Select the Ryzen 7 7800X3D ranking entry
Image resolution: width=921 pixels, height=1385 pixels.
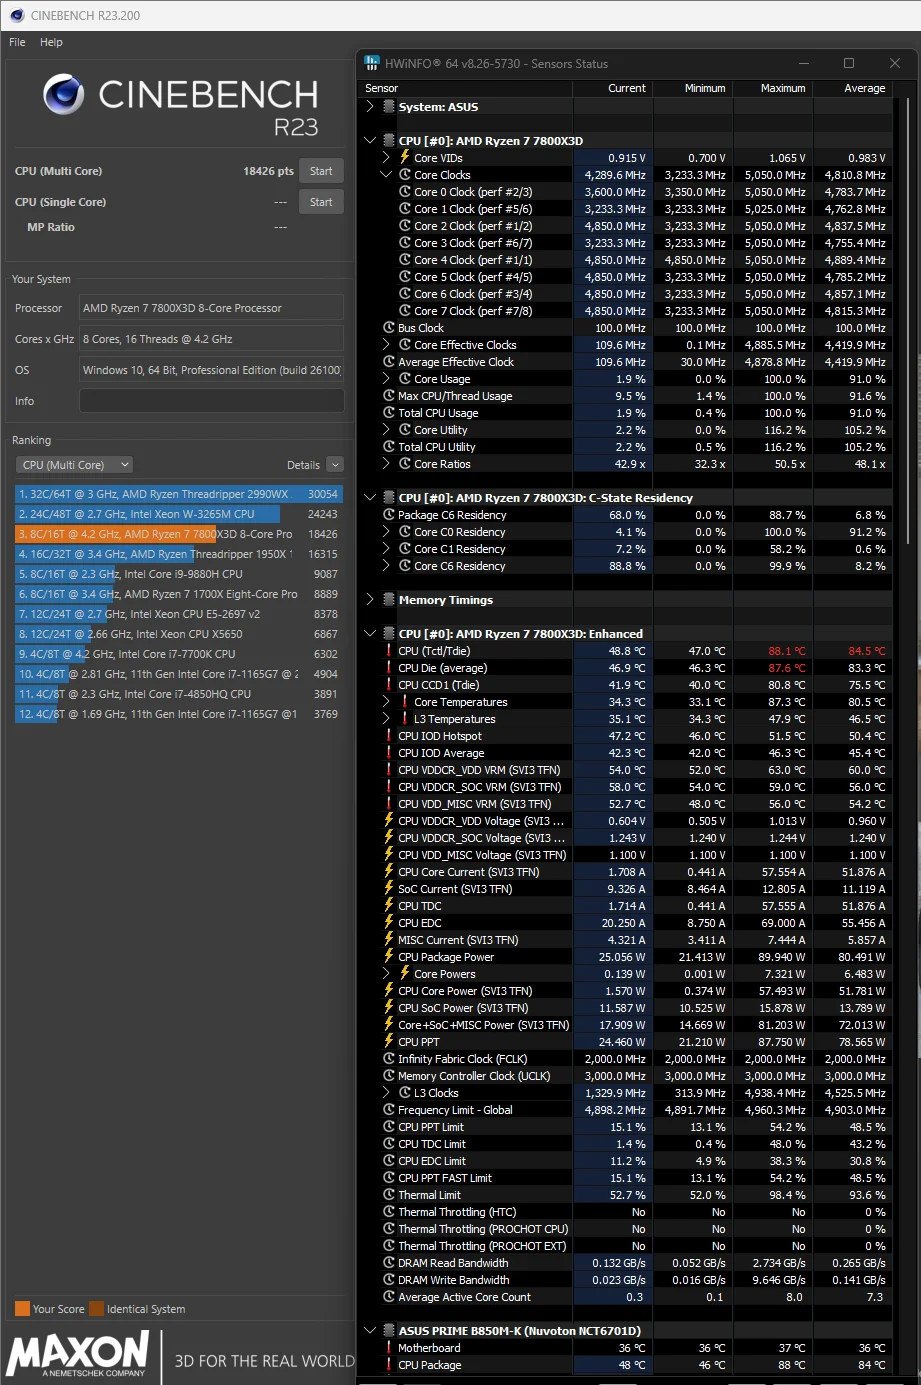(x=178, y=534)
